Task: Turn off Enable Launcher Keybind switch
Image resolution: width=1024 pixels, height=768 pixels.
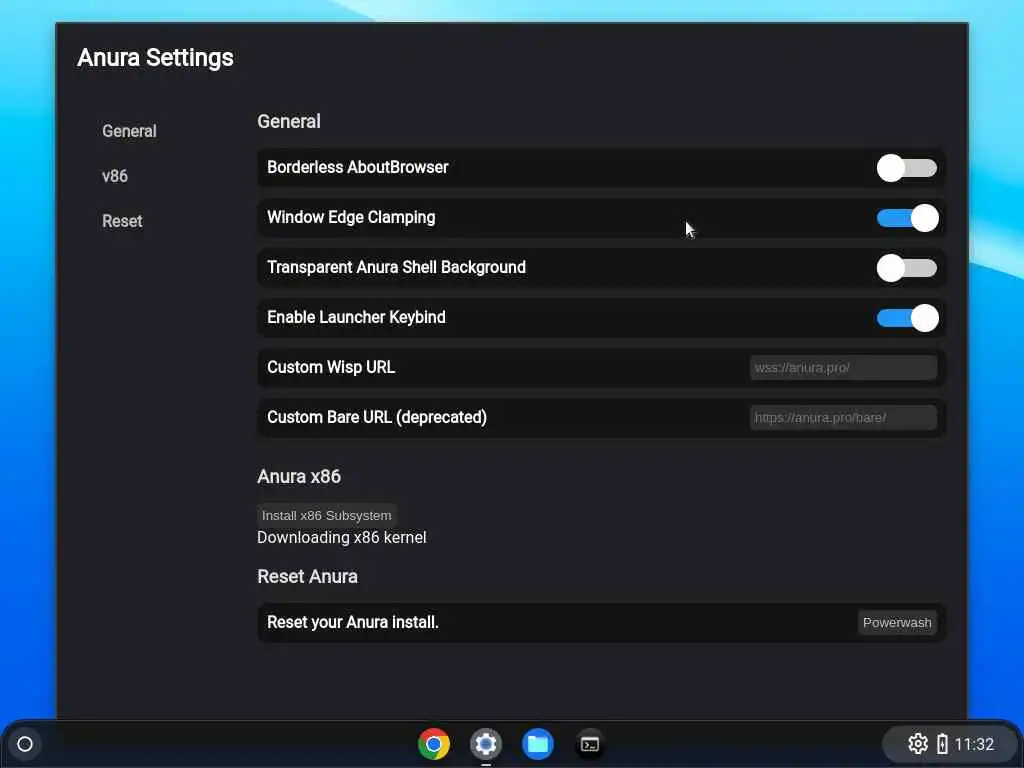Action: tap(907, 318)
